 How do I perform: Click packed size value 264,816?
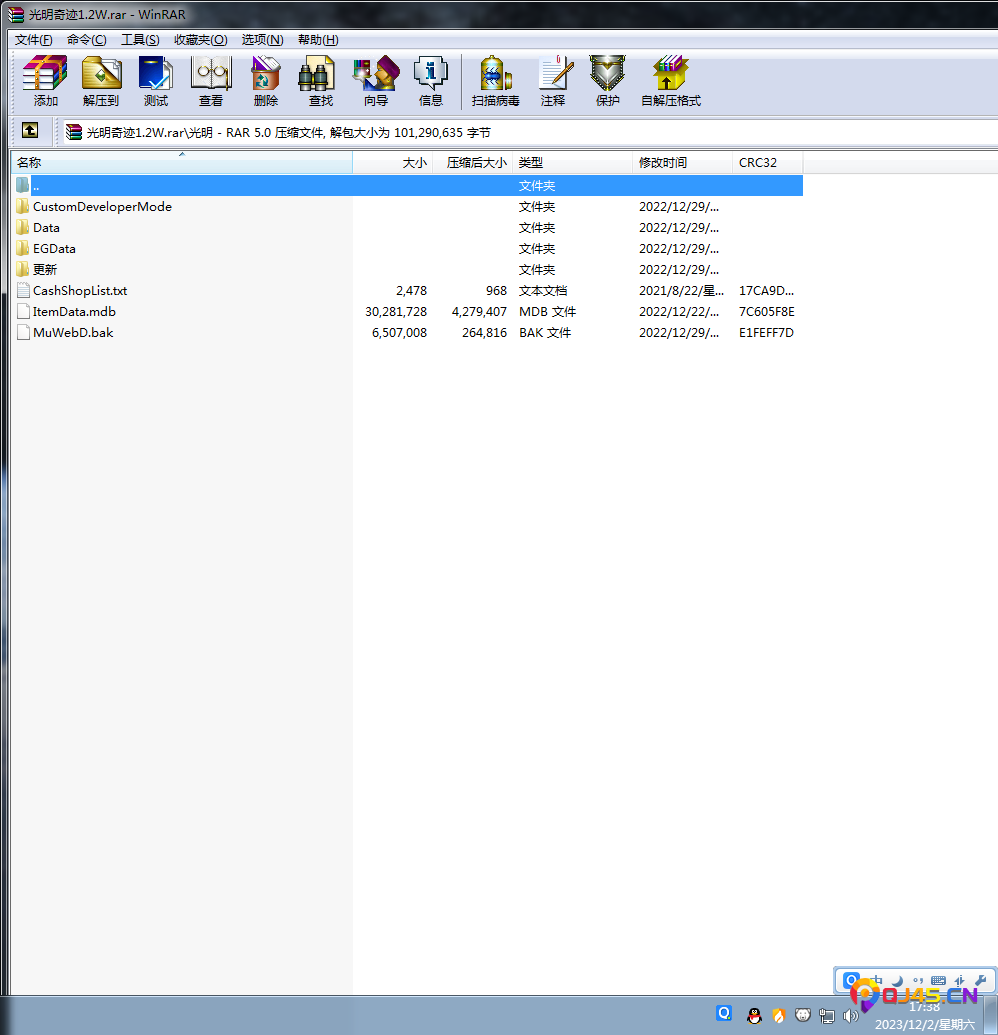[484, 333]
